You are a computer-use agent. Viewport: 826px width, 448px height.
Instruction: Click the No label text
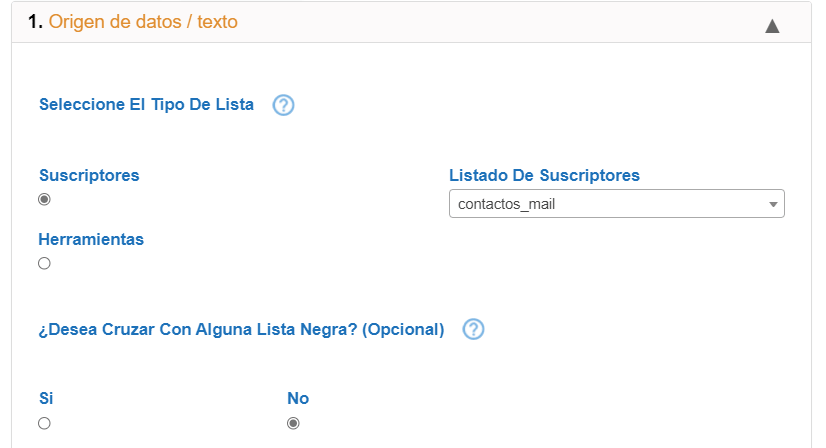point(298,398)
